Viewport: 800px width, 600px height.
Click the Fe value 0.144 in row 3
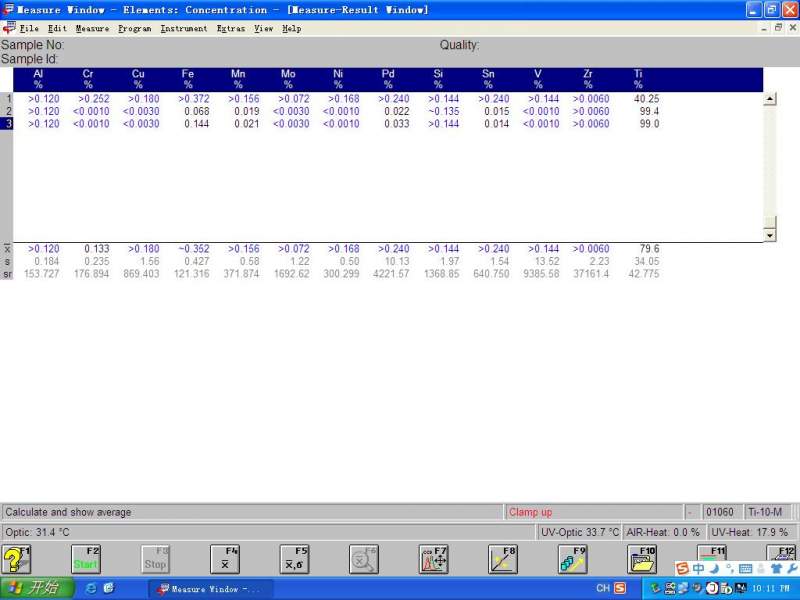(x=196, y=123)
